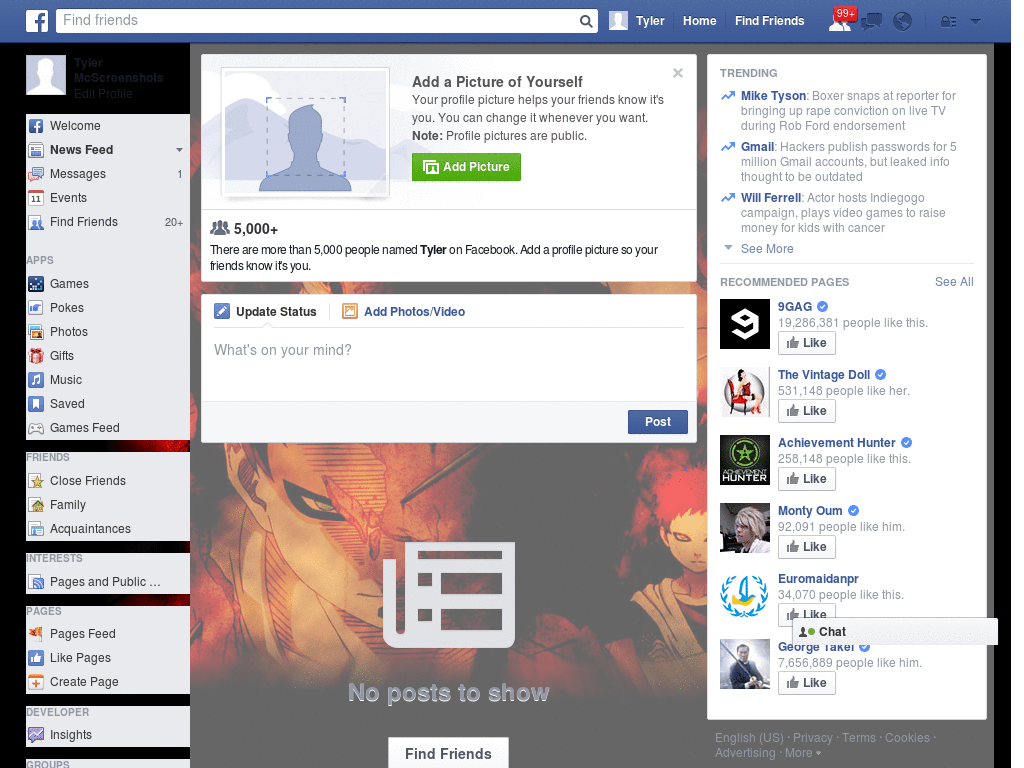Click the Create Page plus icon

pos(36,682)
